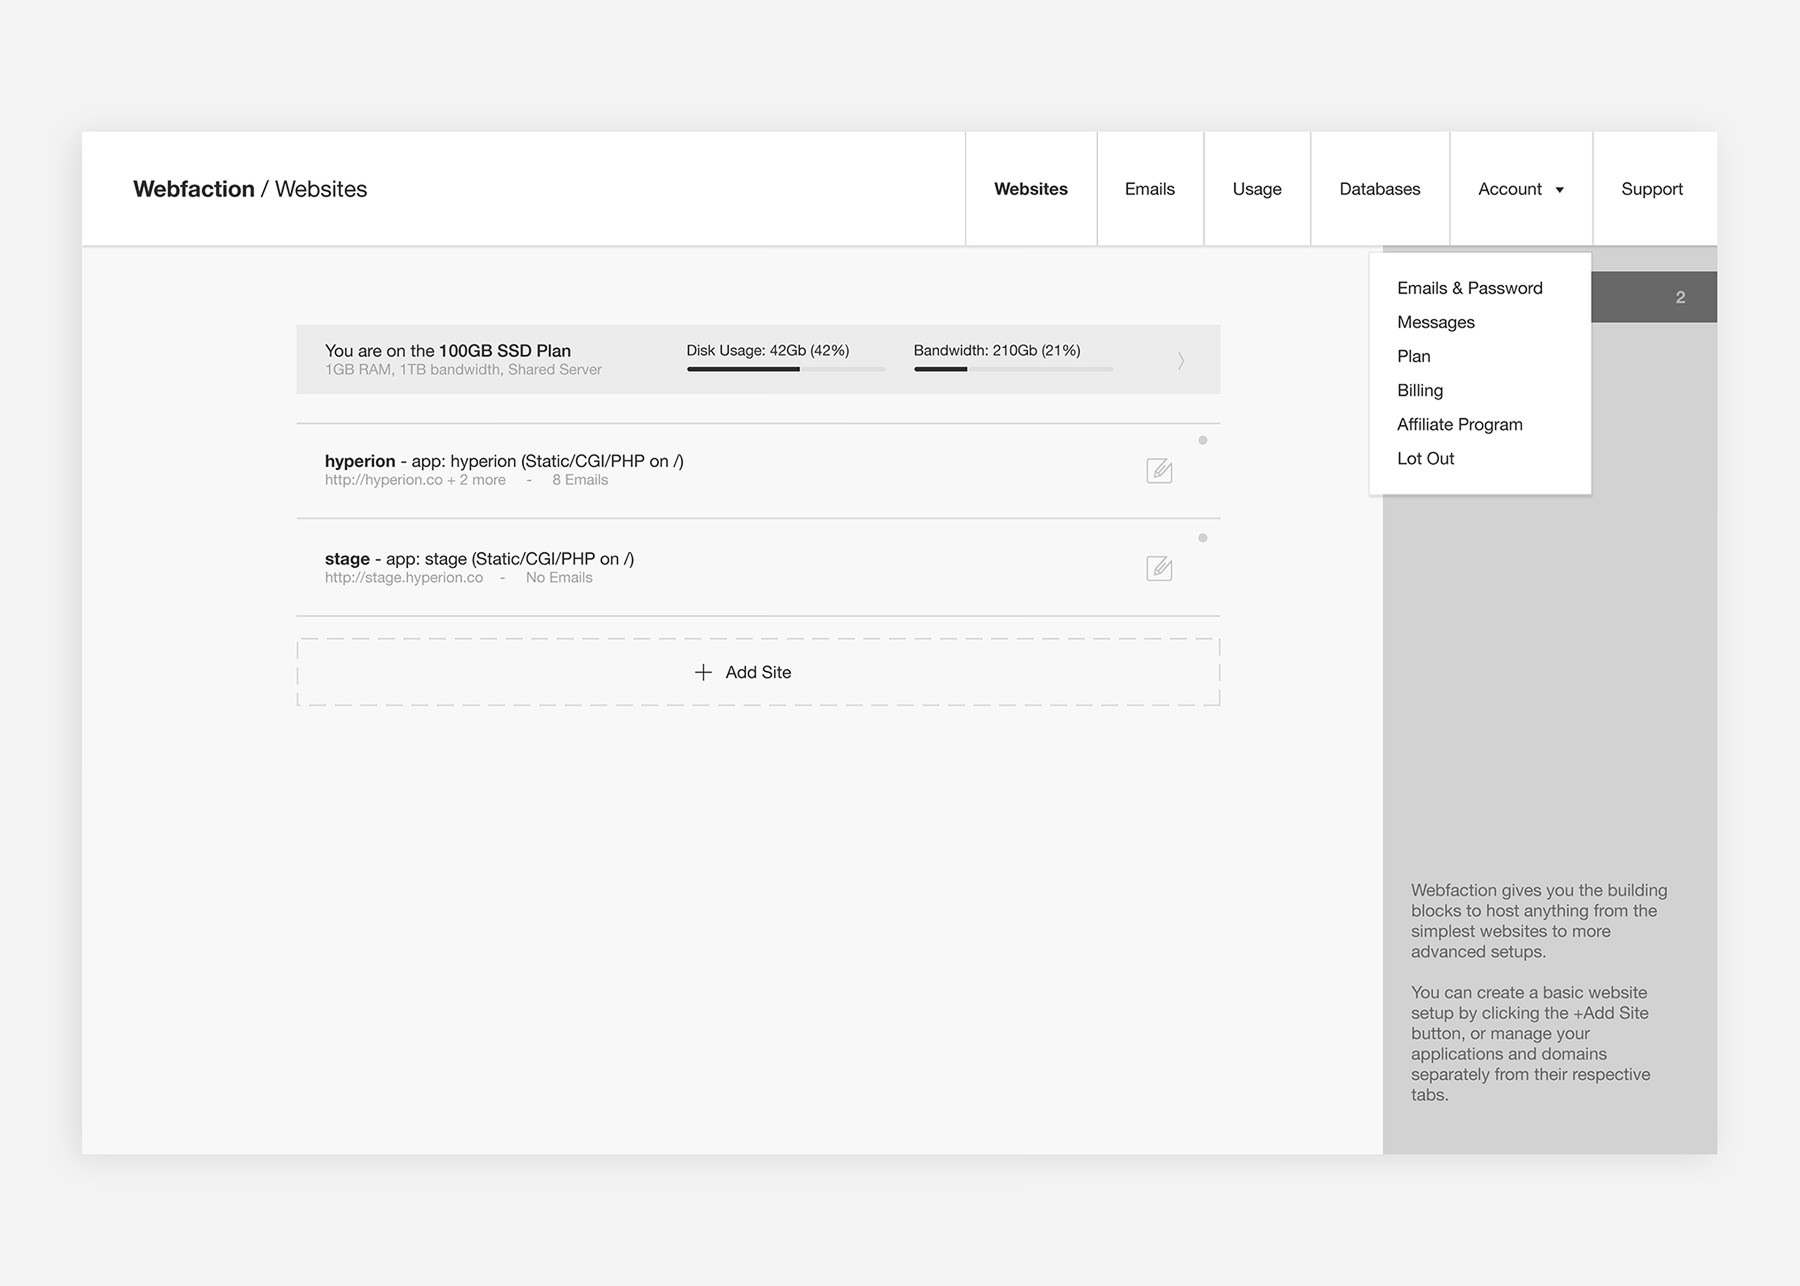Click the hyperion row status dot
1800x1286 pixels.
[1203, 440]
